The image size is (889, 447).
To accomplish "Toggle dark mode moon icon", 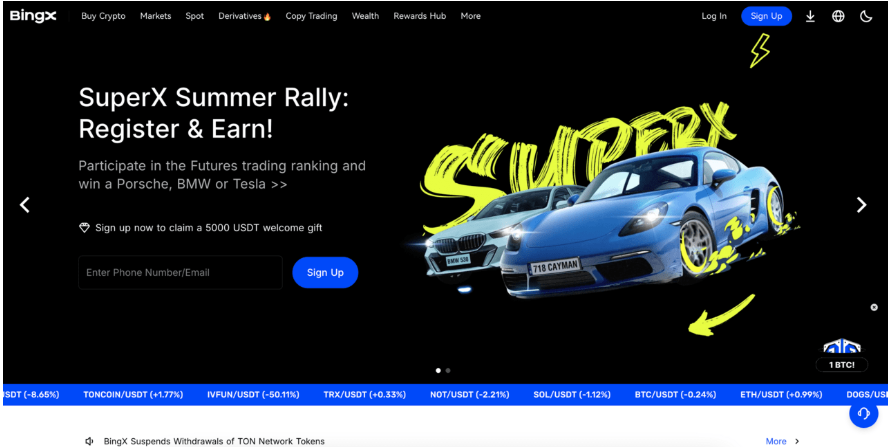I will pyautogui.click(x=866, y=16).
